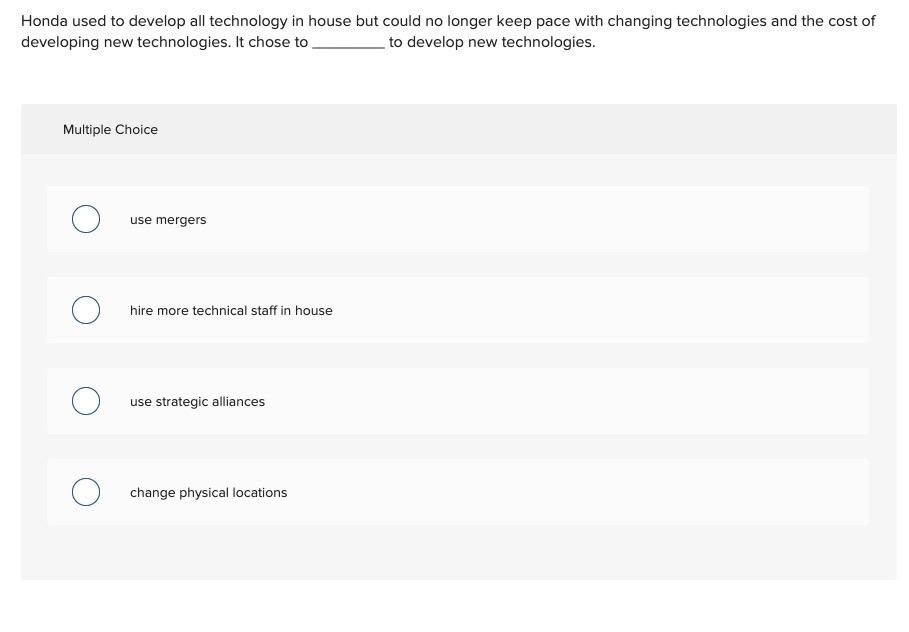Click the text 'hire more technical staff in house'

point(231,310)
